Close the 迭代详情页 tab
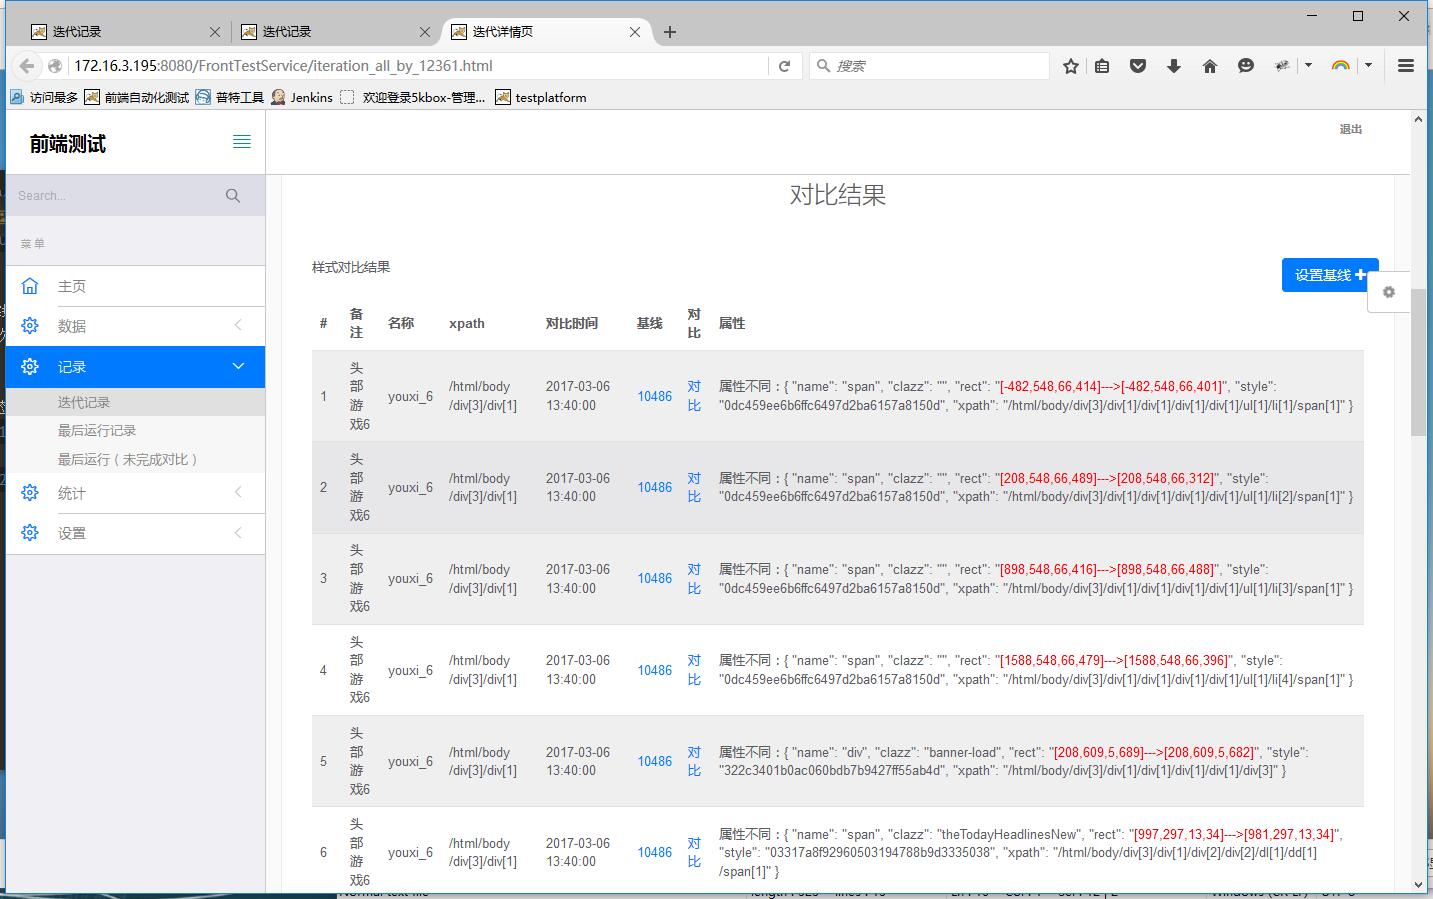The width and height of the screenshot is (1433, 899). click(635, 32)
